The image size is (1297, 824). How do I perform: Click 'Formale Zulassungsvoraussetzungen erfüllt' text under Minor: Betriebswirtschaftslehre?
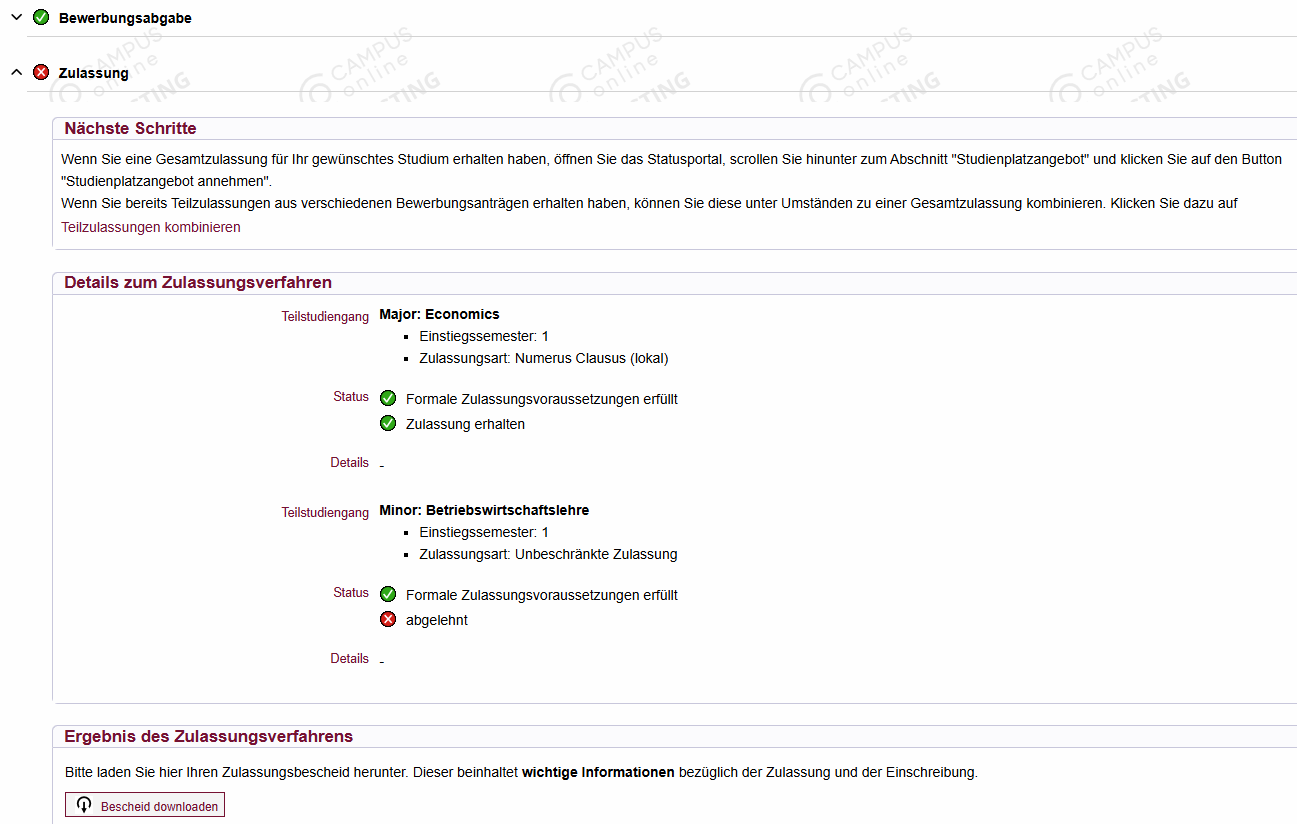[x=542, y=595]
